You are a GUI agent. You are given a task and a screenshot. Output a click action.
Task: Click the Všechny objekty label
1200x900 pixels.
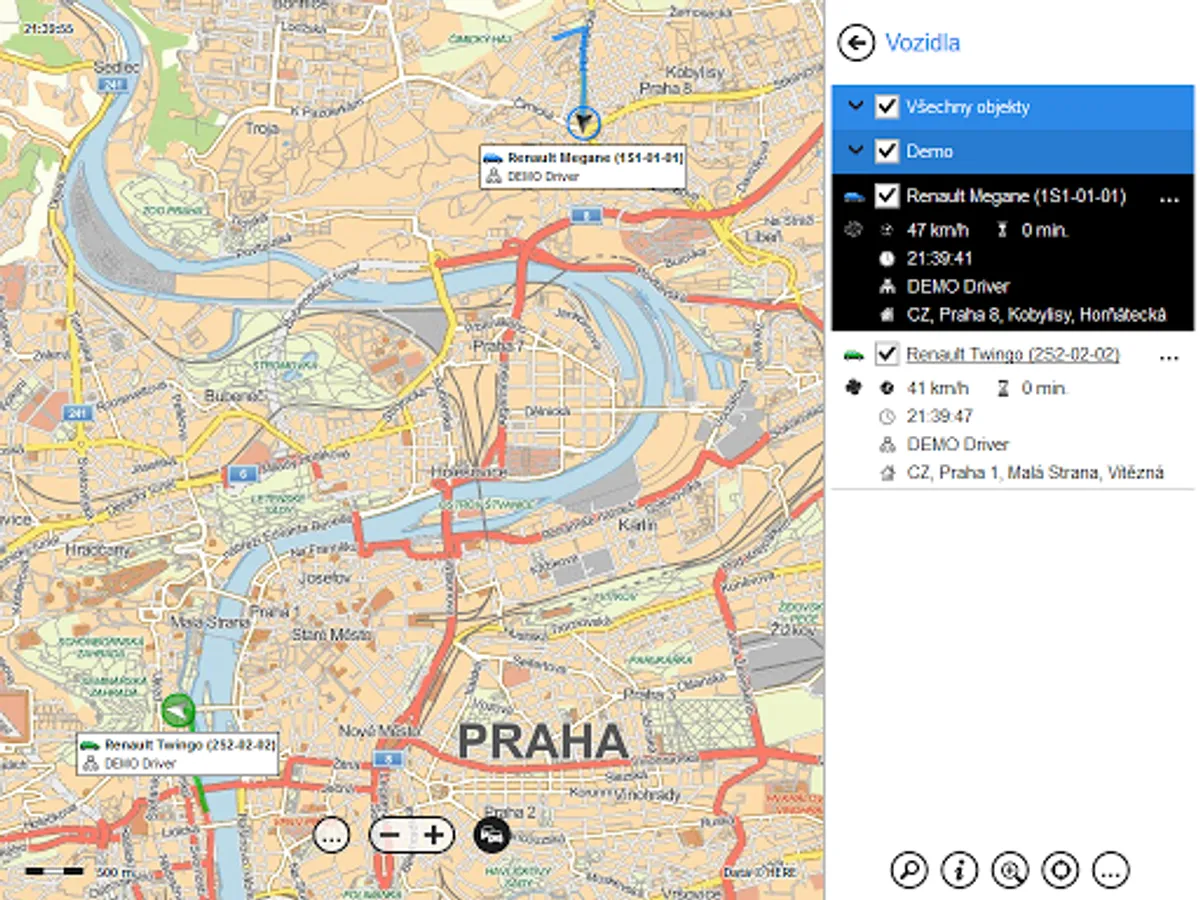click(x=968, y=106)
